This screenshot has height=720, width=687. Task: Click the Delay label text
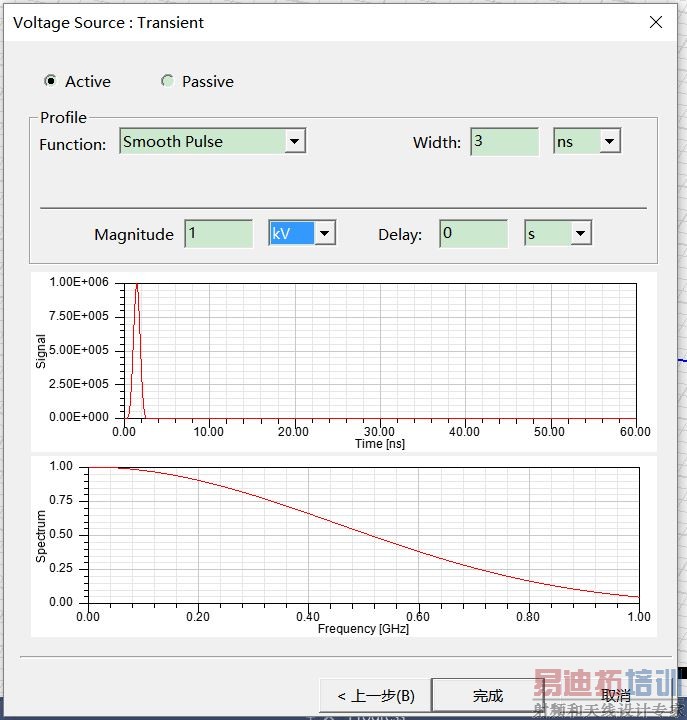pos(400,235)
